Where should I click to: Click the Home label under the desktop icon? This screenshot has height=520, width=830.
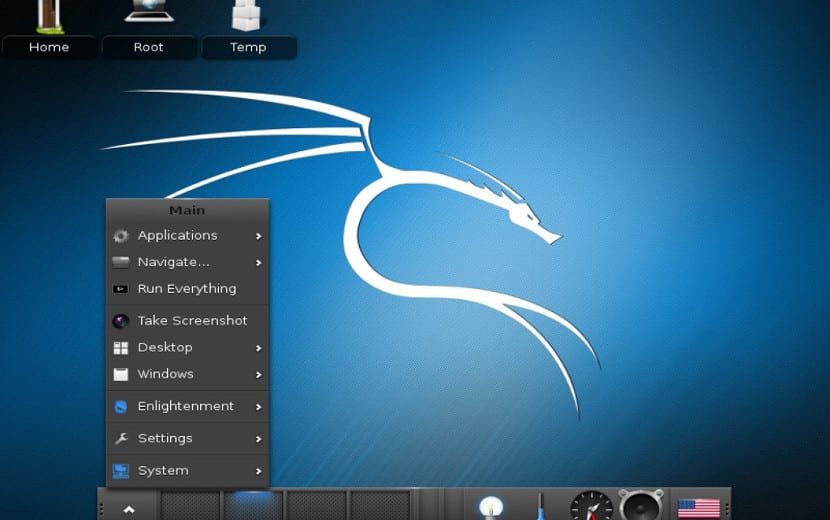point(49,47)
